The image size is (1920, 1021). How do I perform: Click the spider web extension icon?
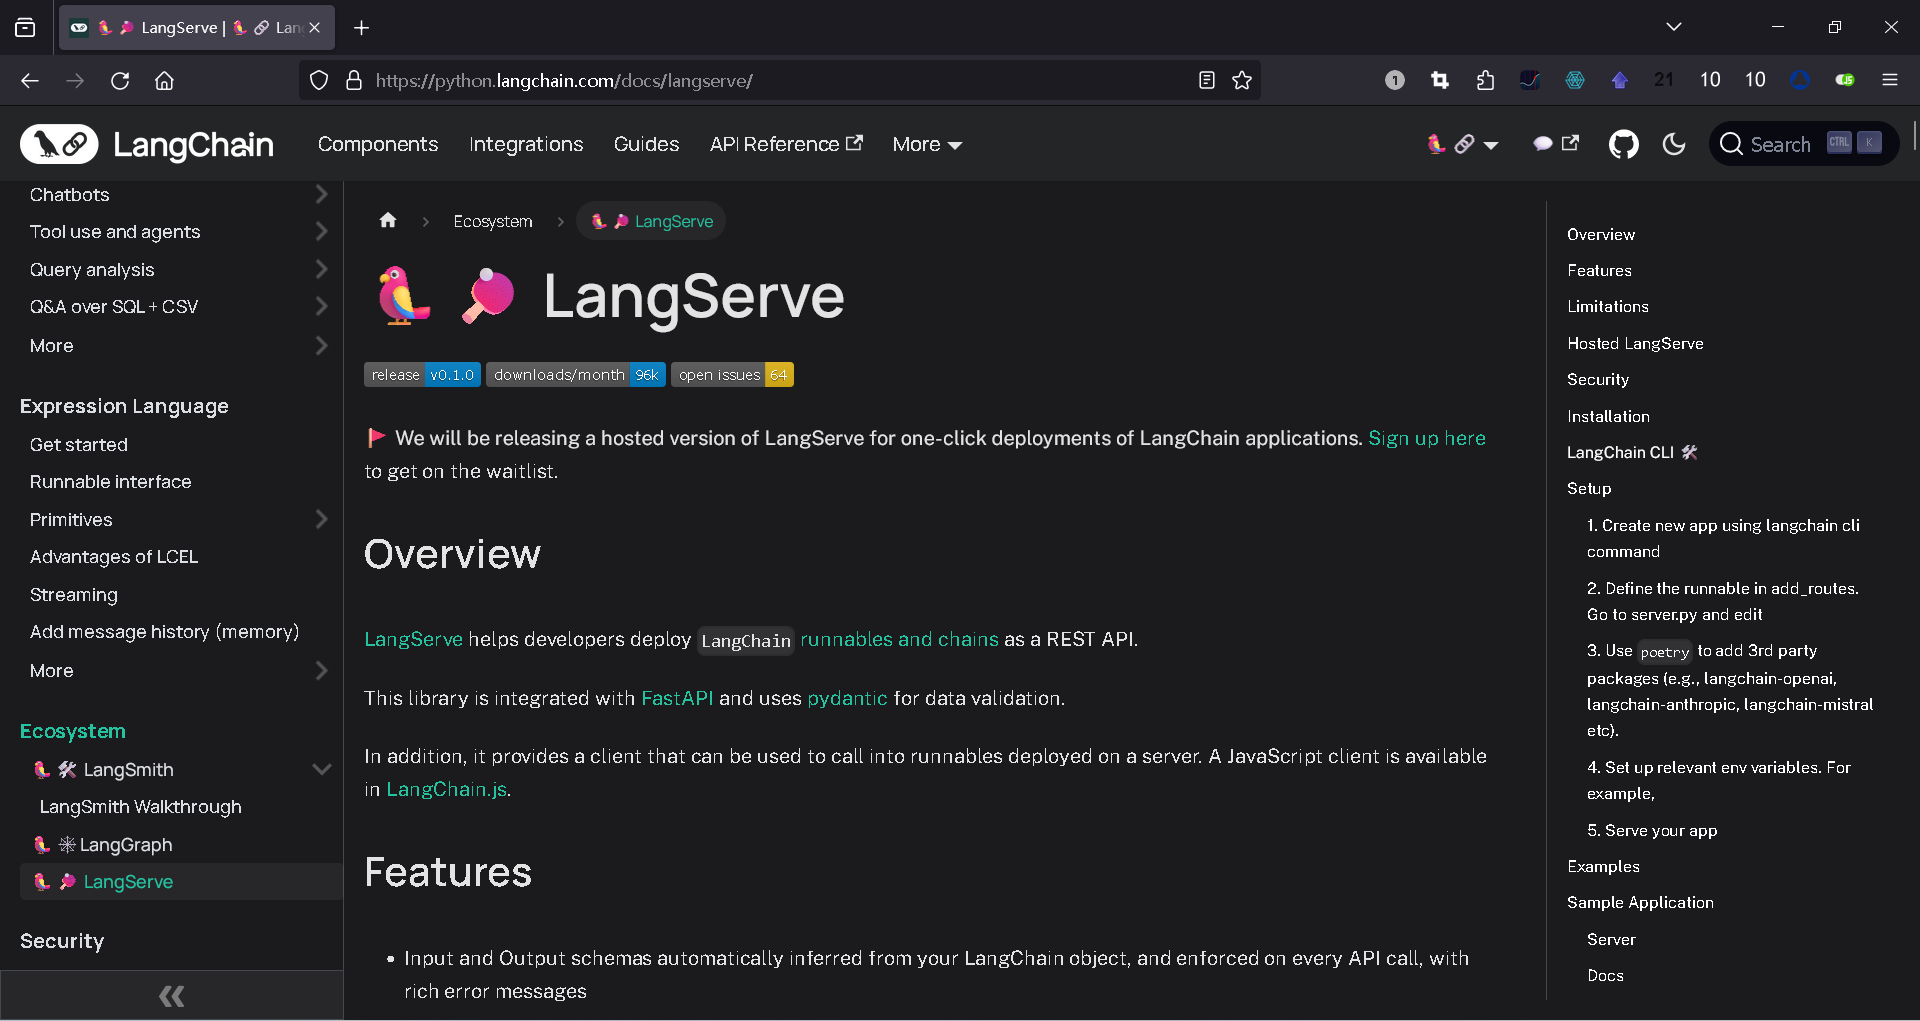pyautogui.click(x=1575, y=81)
